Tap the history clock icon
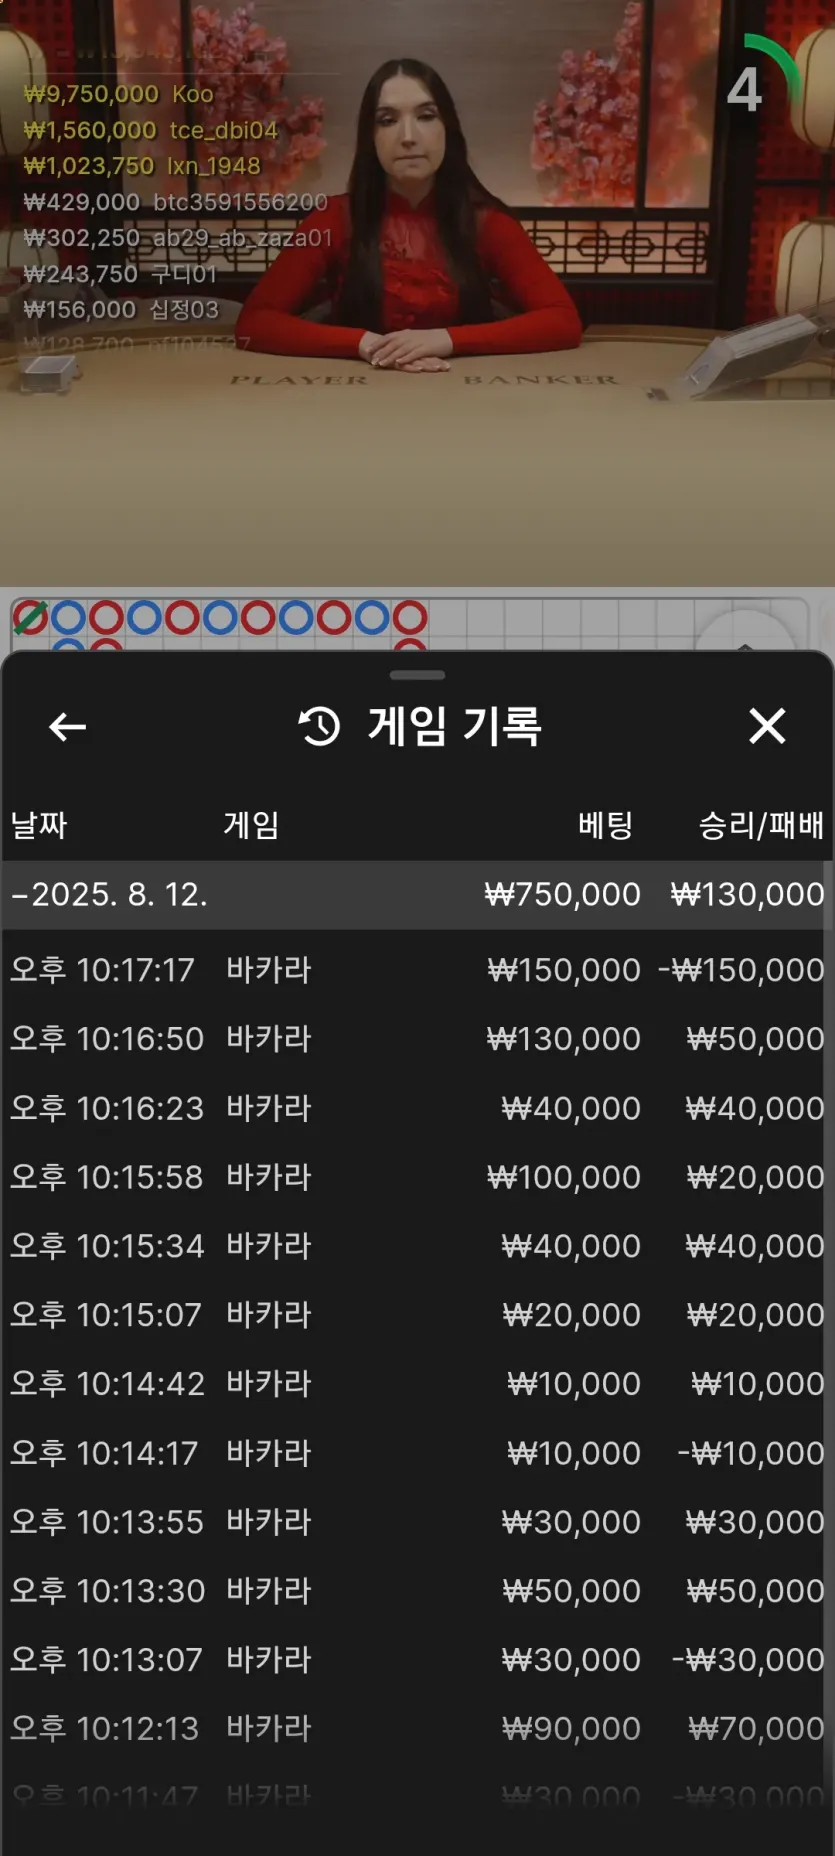 coord(320,726)
